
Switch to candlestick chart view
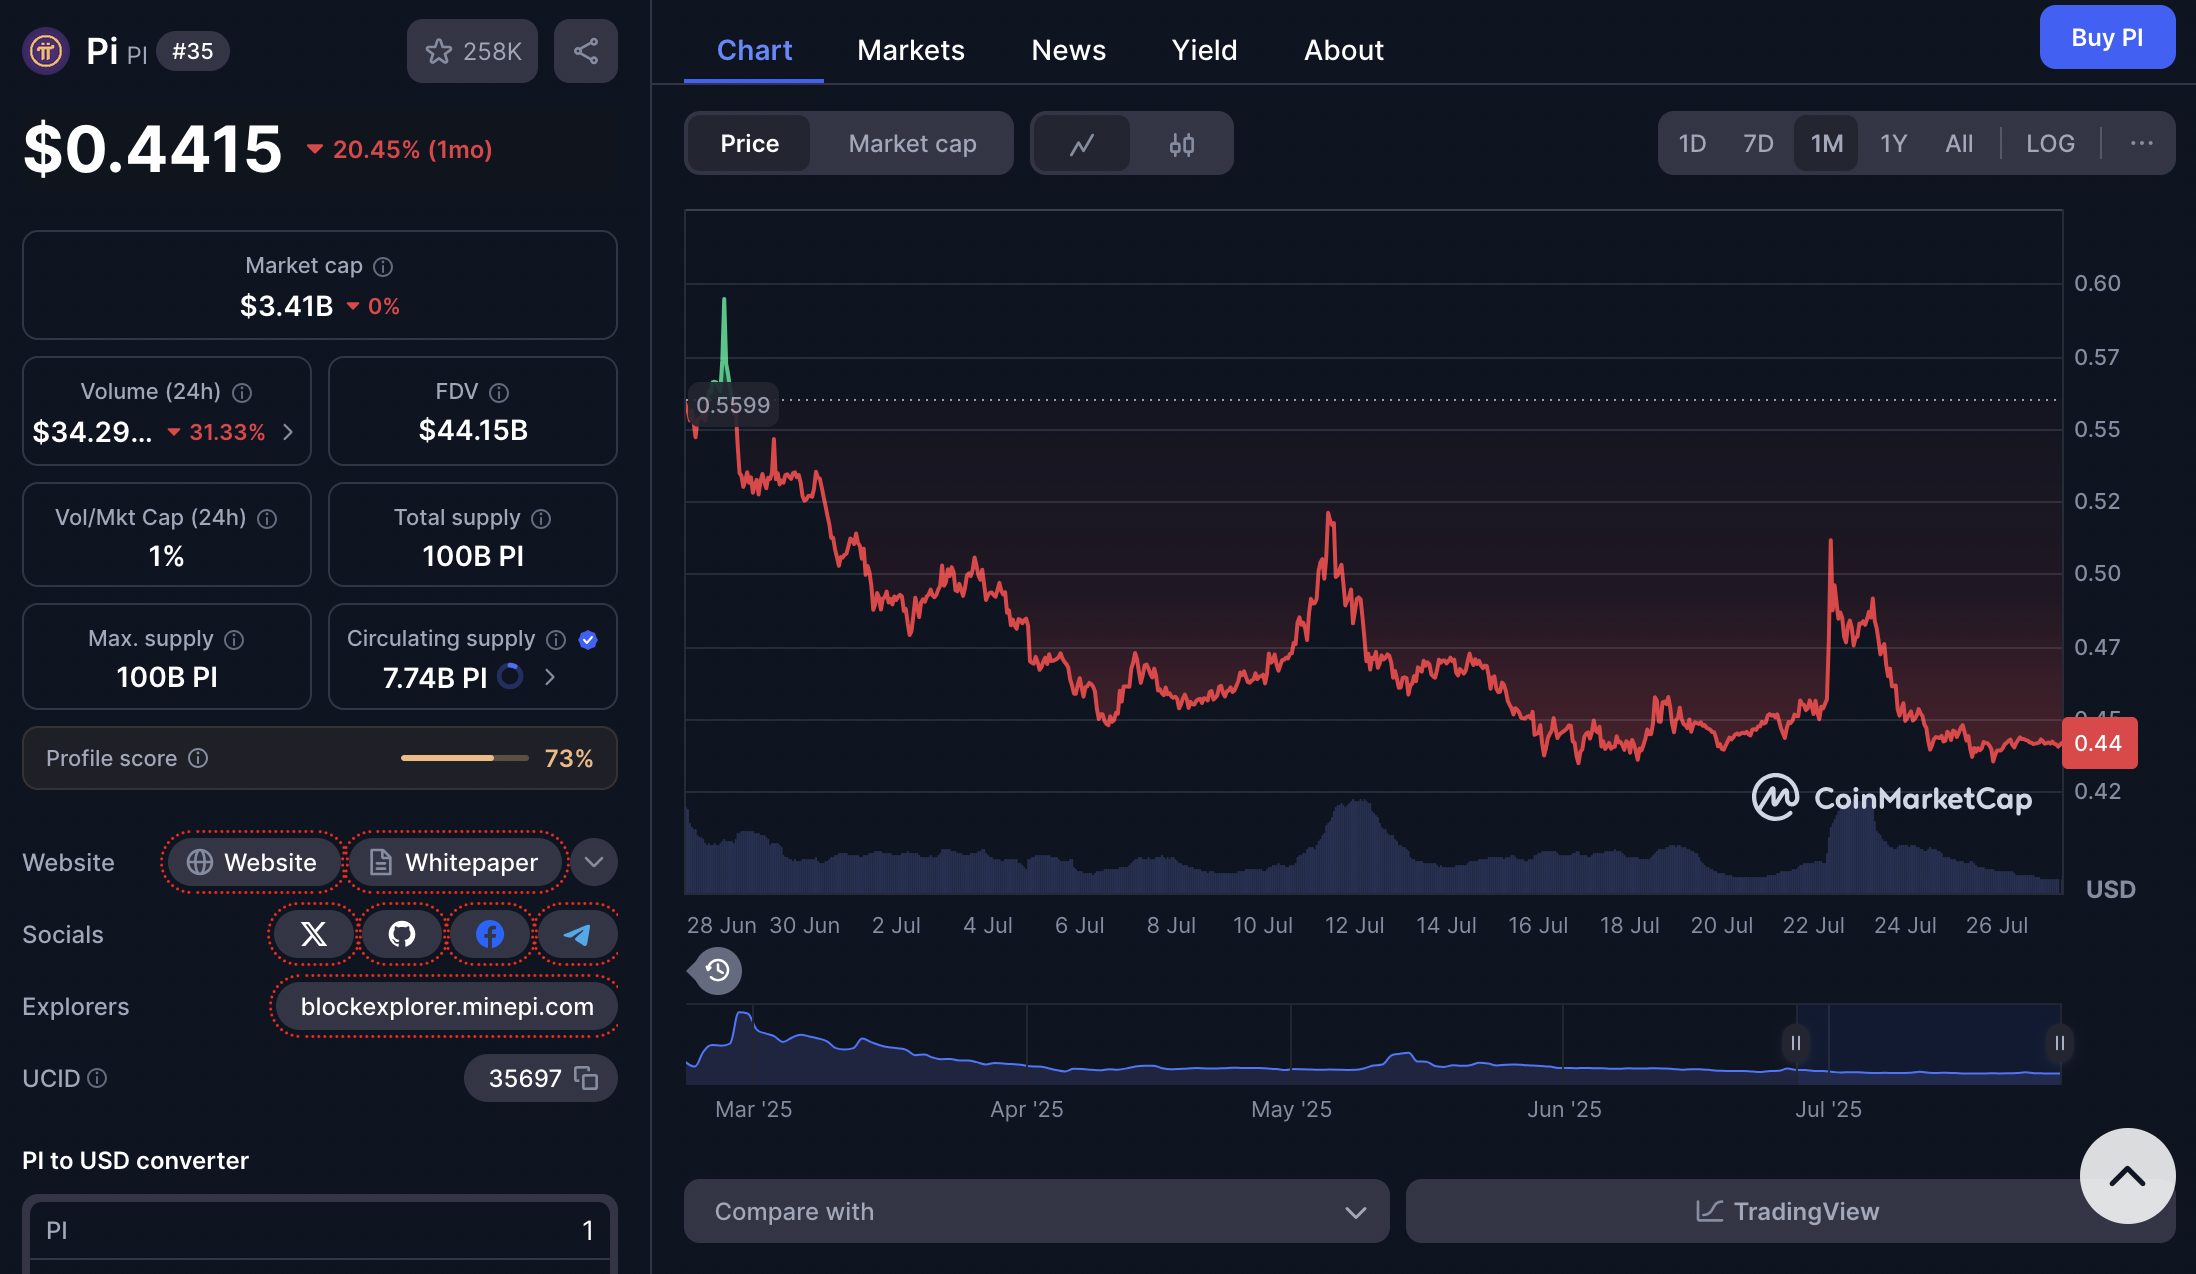[x=1182, y=144]
